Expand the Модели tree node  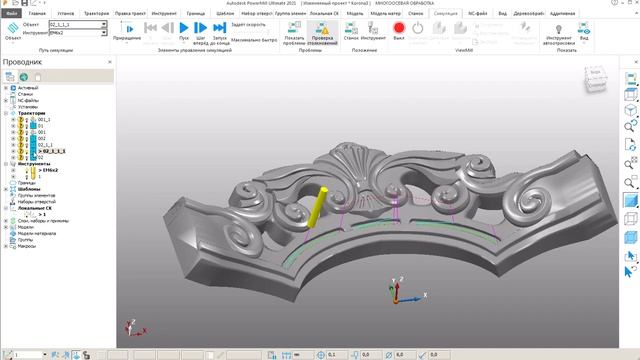coord(6,227)
